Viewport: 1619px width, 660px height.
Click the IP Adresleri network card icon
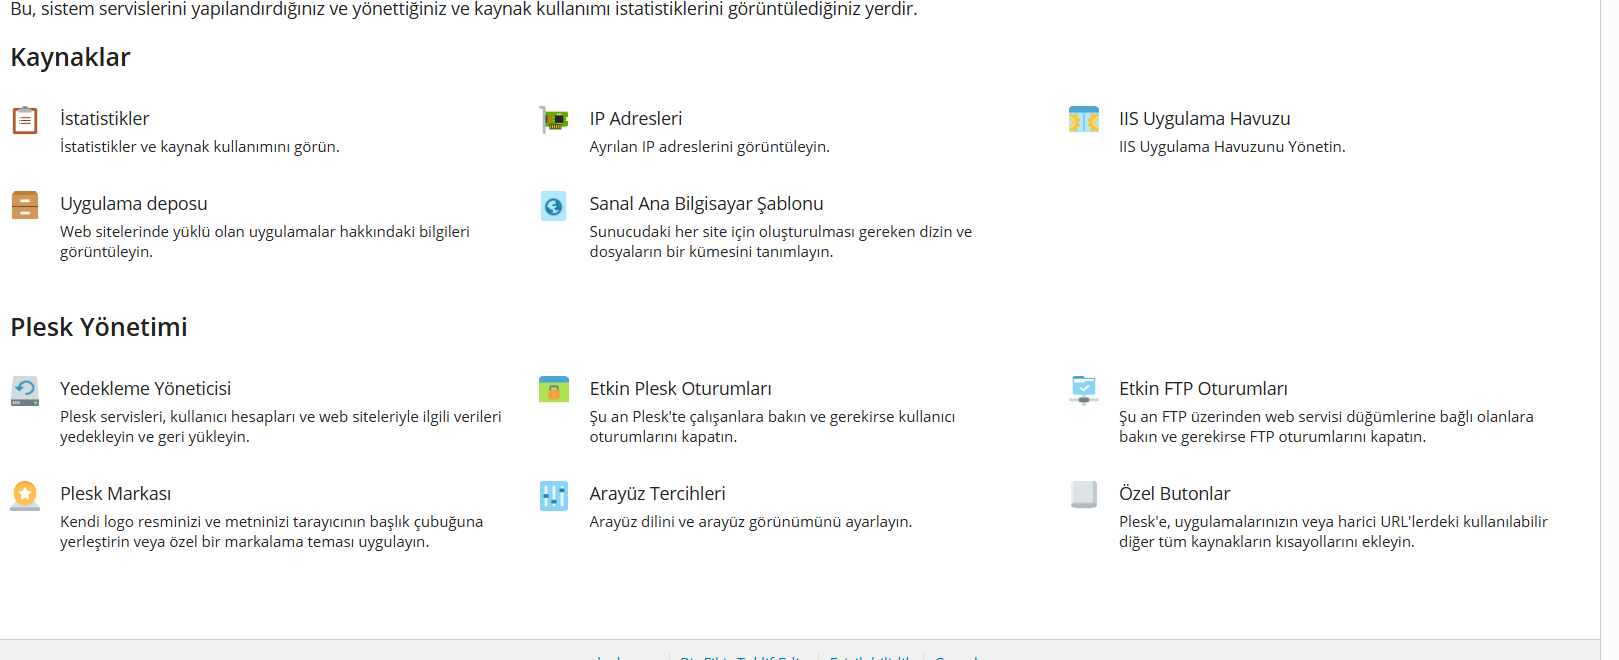pyautogui.click(x=554, y=120)
